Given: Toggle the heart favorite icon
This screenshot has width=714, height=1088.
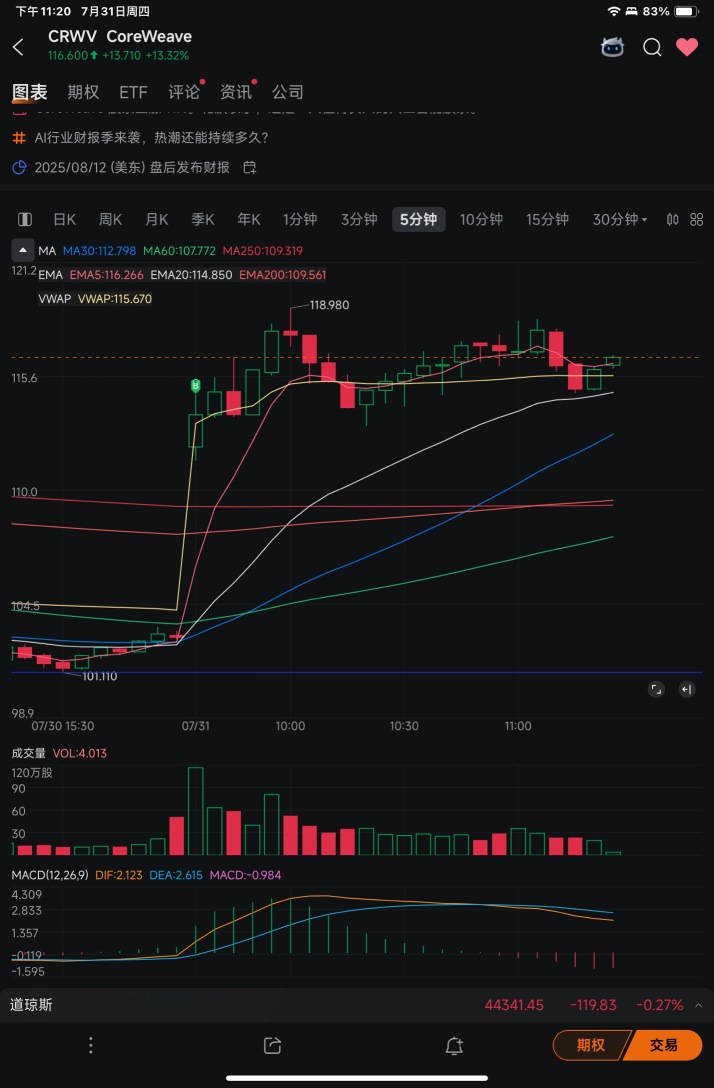Looking at the screenshot, I should click(687, 47).
